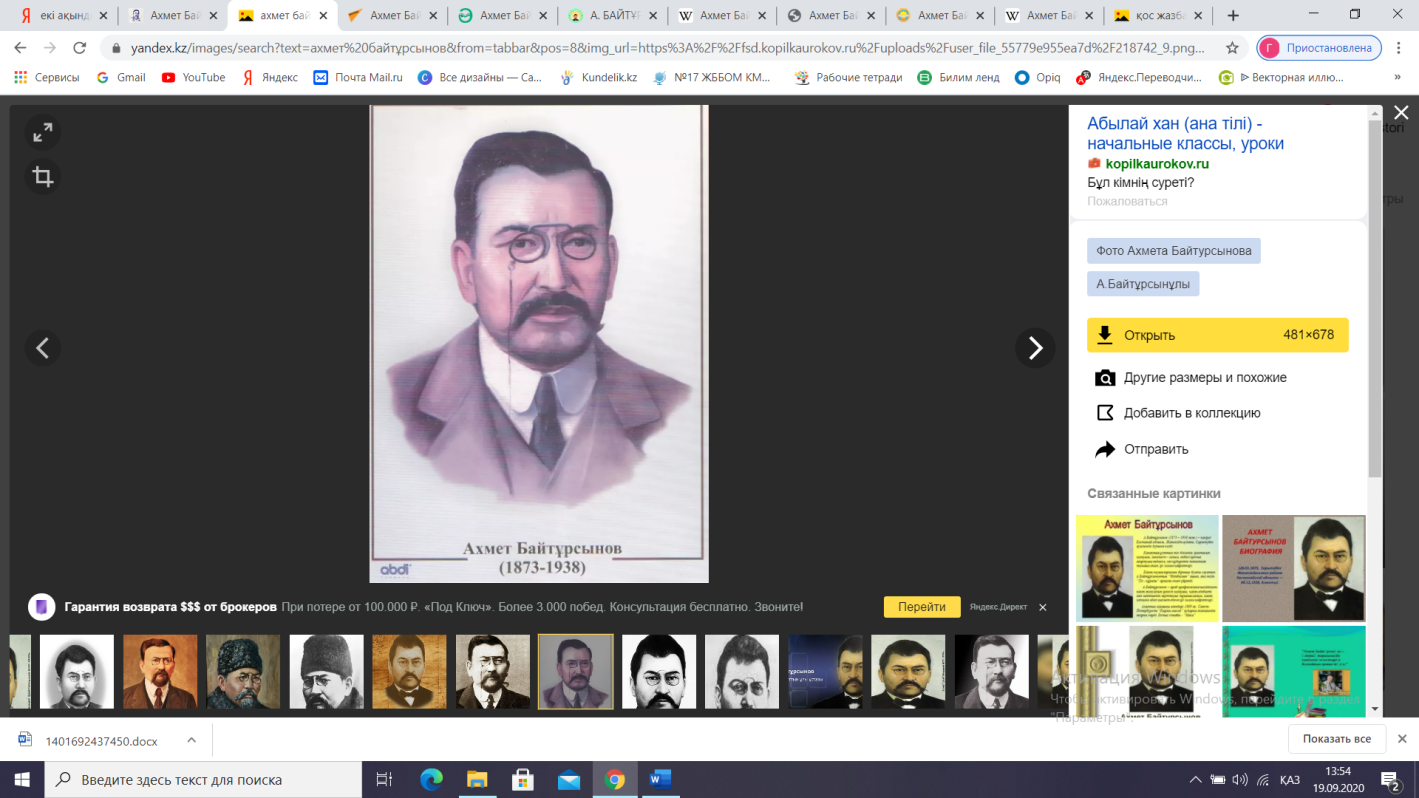Image resolution: width=1419 pixels, height=798 pixels.
Task: Open the Яндекс.Переводчик bookmark
Action: click(x=1140, y=77)
